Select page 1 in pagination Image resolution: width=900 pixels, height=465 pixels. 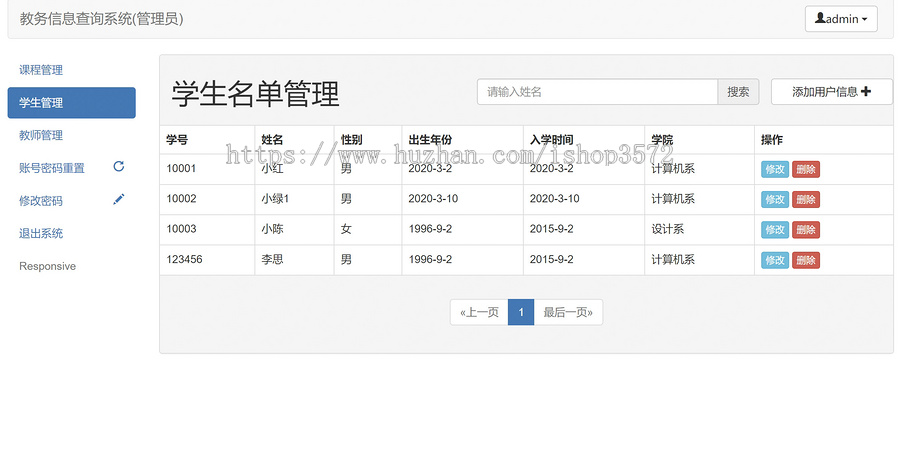(521, 312)
